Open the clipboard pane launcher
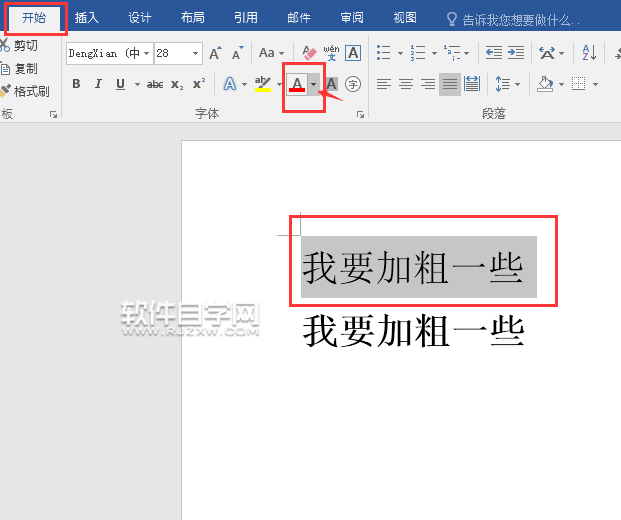 [53, 114]
